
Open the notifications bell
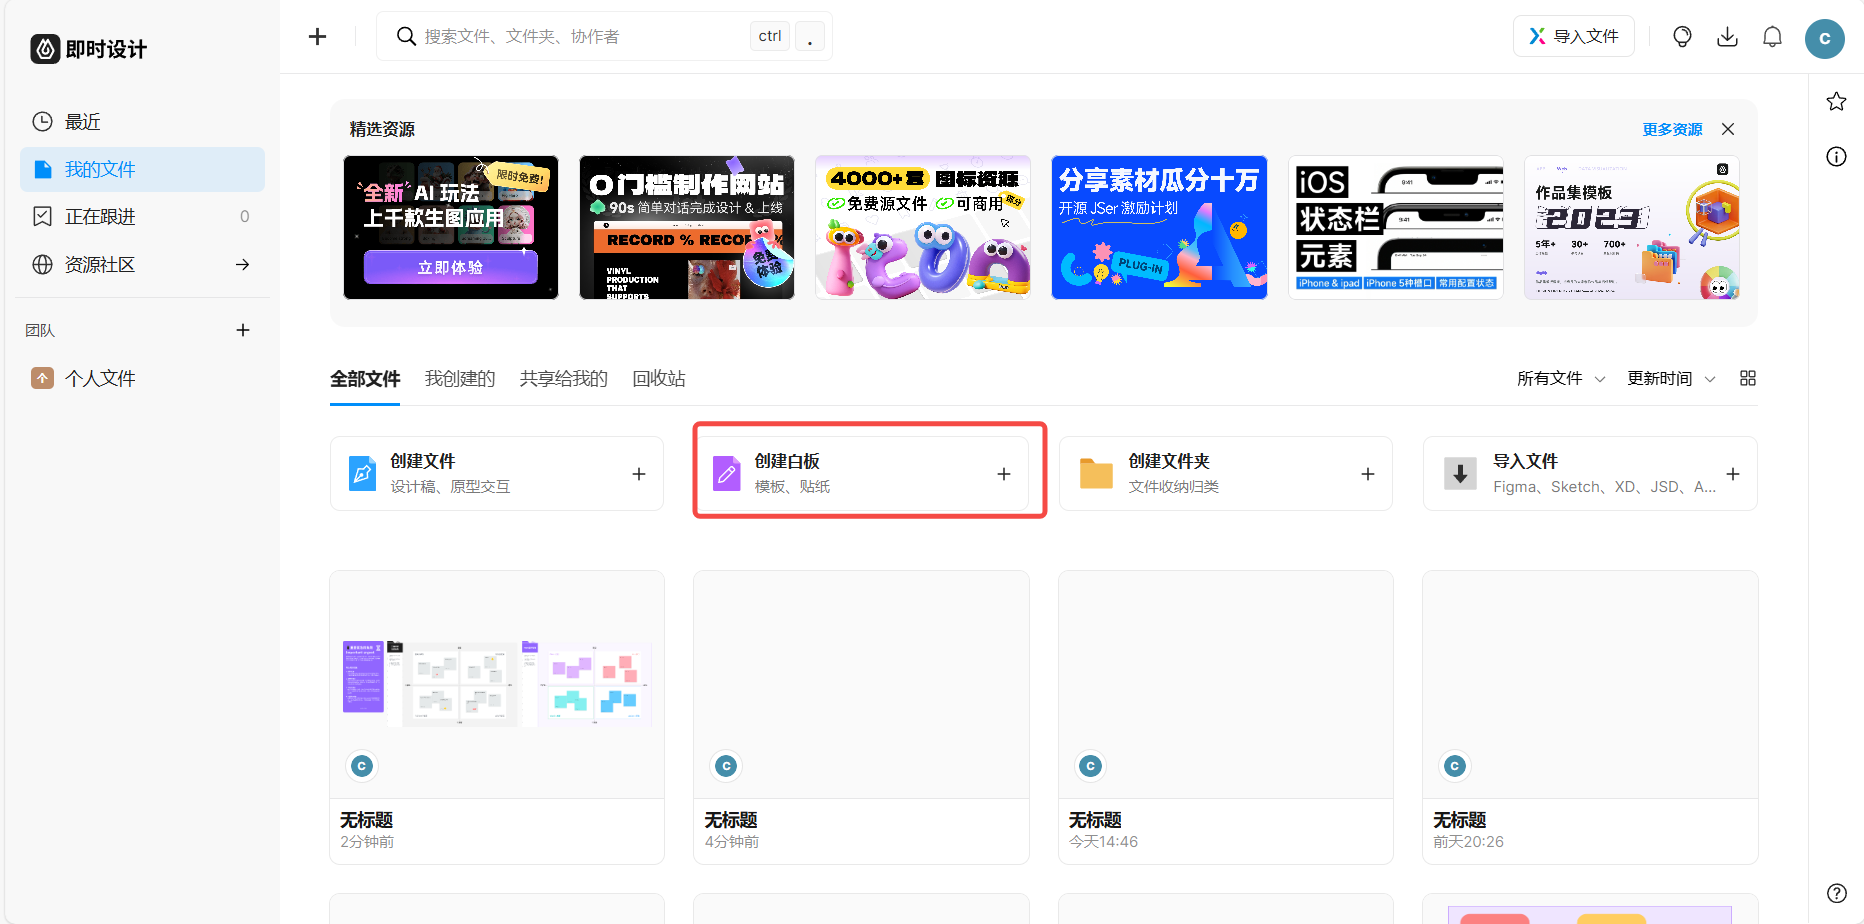point(1772,37)
